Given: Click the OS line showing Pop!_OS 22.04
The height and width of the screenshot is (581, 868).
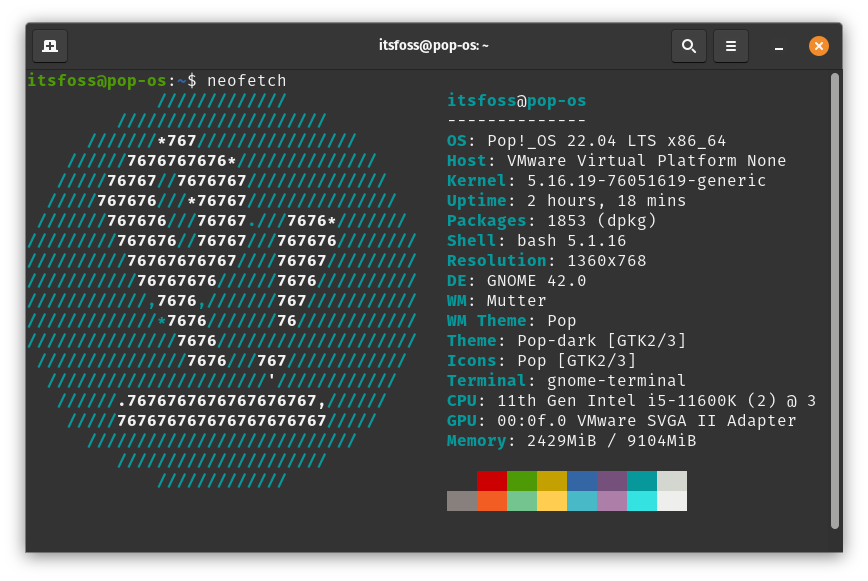Looking at the screenshot, I should pyautogui.click(x=586, y=141).
